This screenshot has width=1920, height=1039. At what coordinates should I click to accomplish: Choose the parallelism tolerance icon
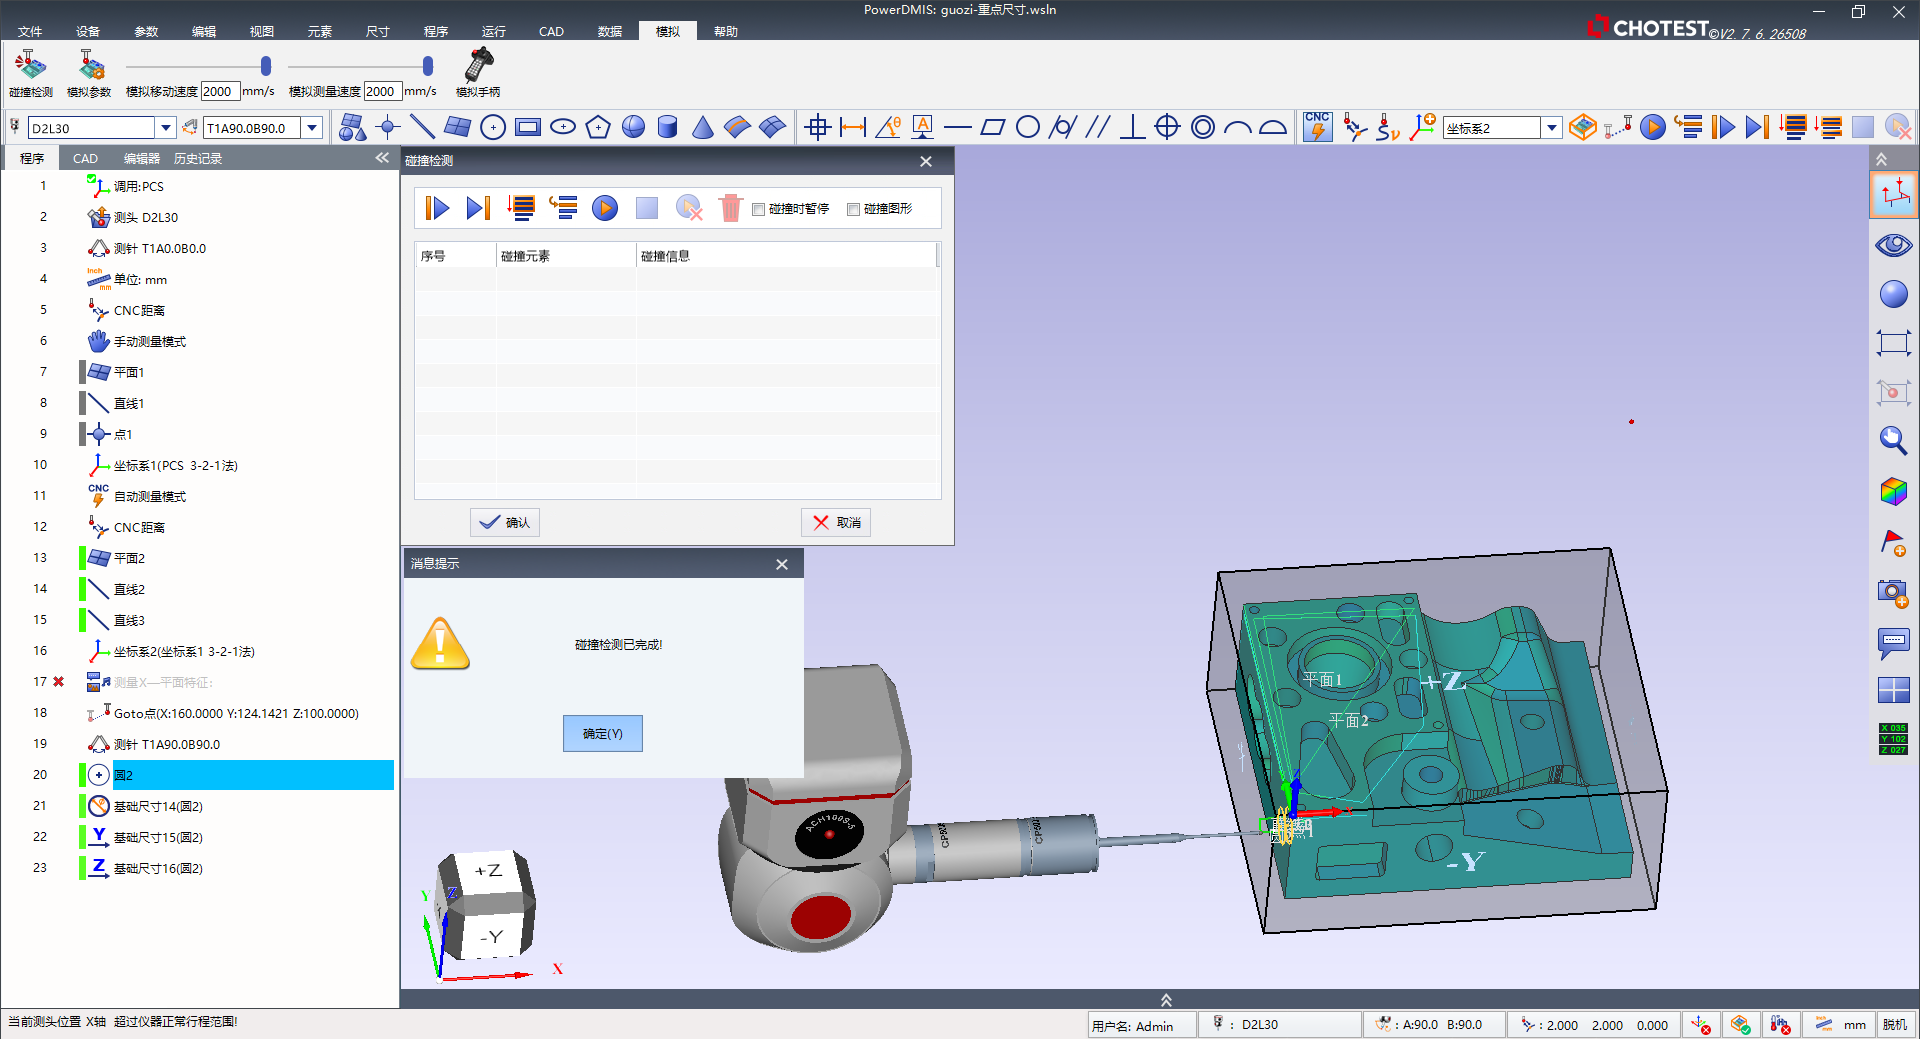click(x=1098, y=127)
